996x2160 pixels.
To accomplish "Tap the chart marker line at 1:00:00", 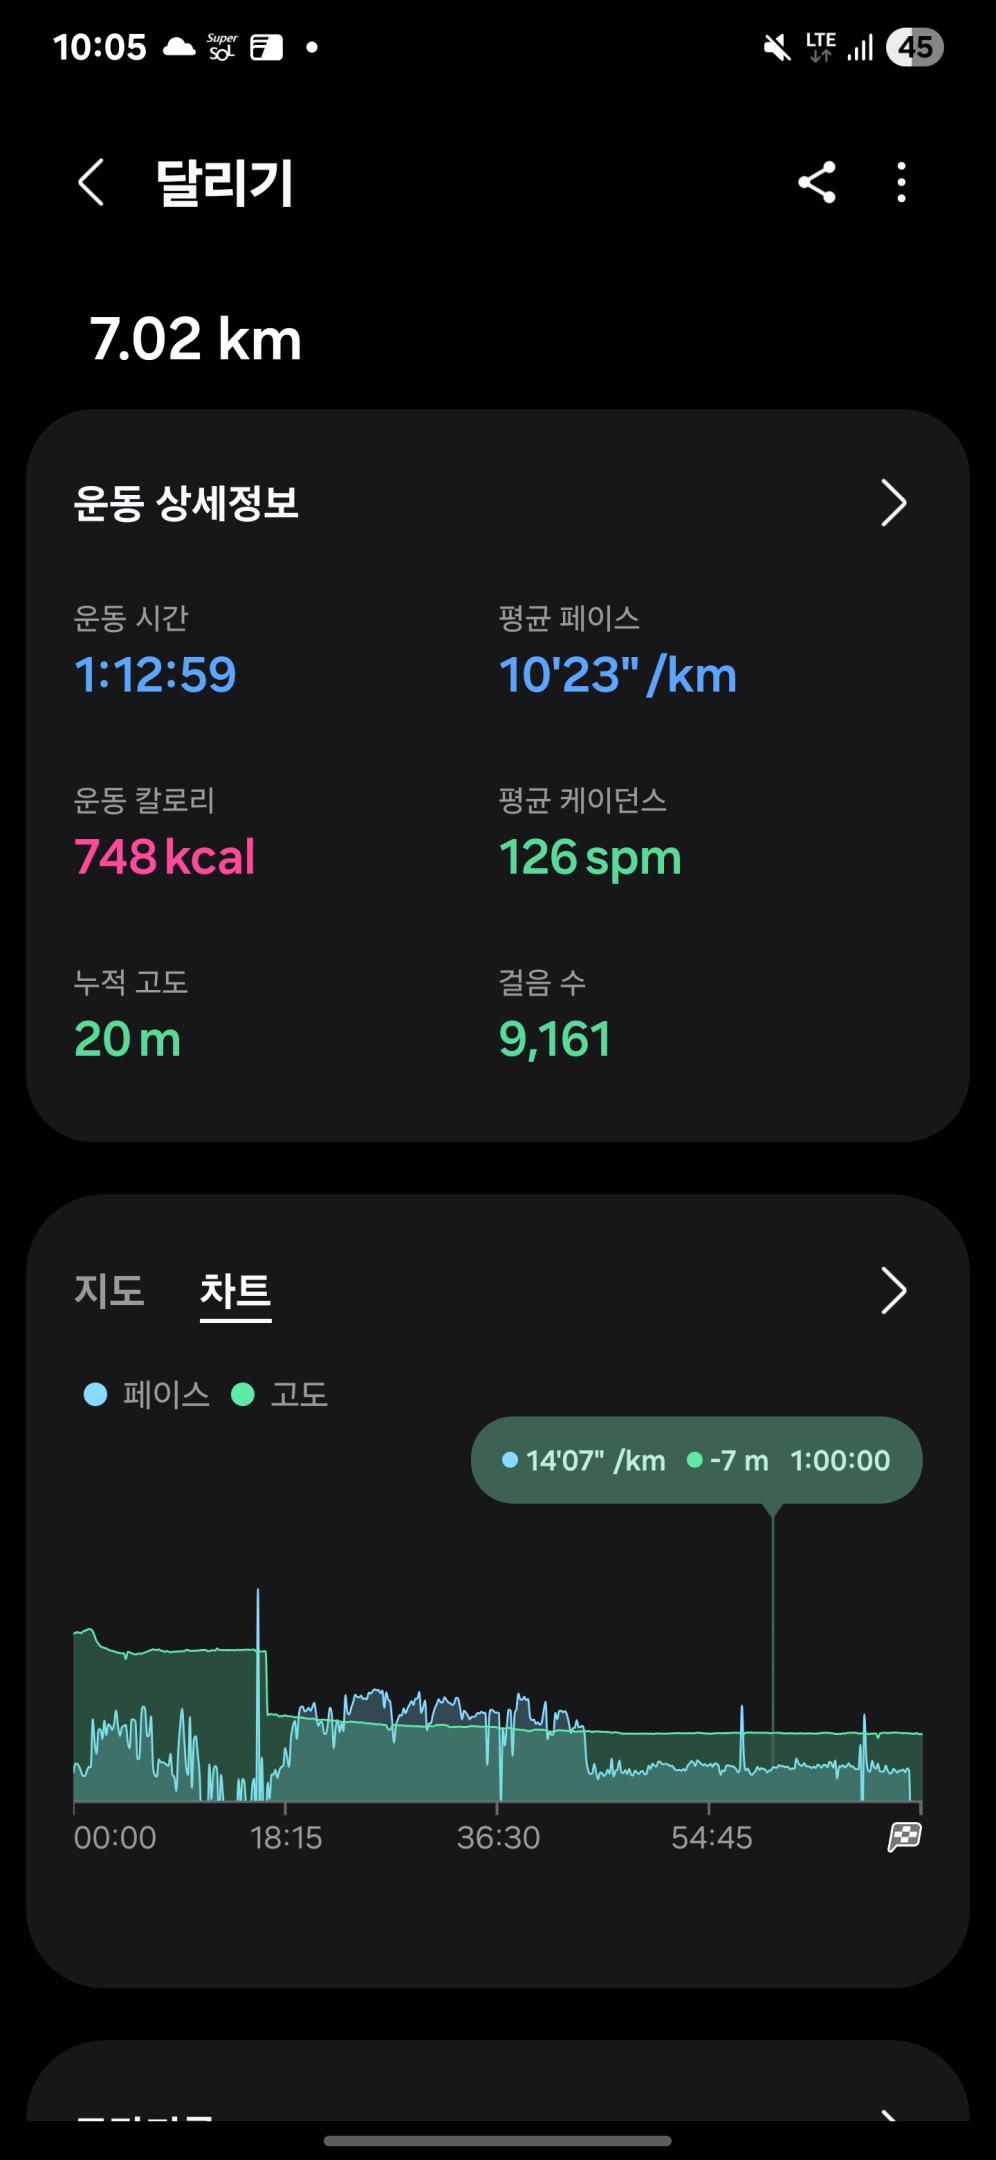I will (x=772, y=1650).
